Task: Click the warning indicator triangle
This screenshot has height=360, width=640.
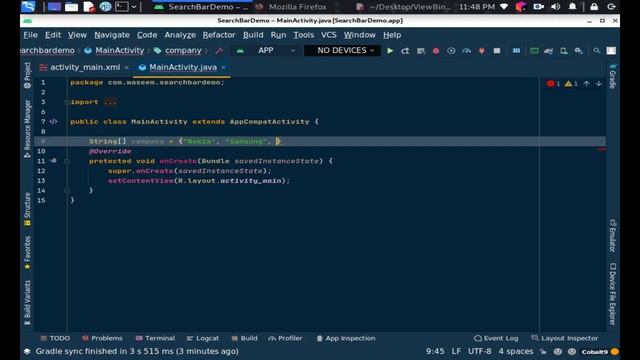Action: [x=571, y=83]
